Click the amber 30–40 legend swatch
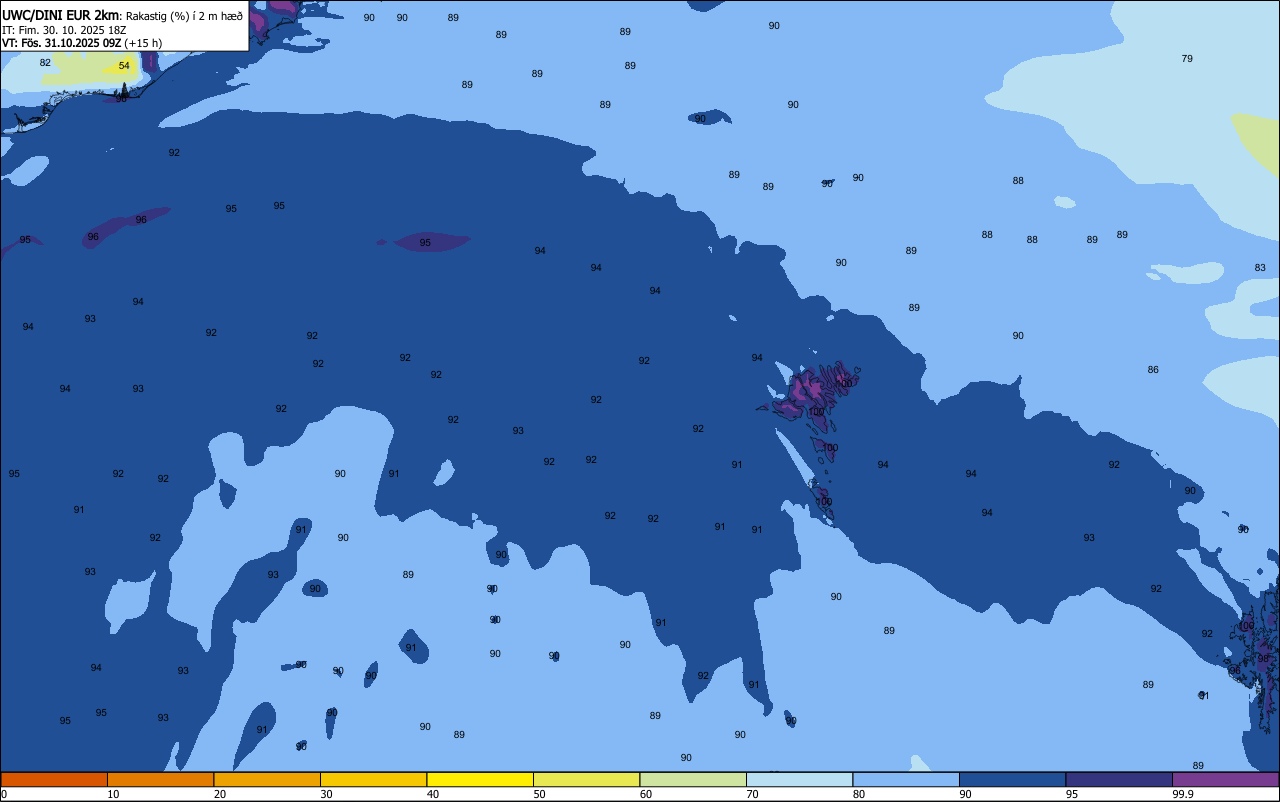 tap(373, 779)
